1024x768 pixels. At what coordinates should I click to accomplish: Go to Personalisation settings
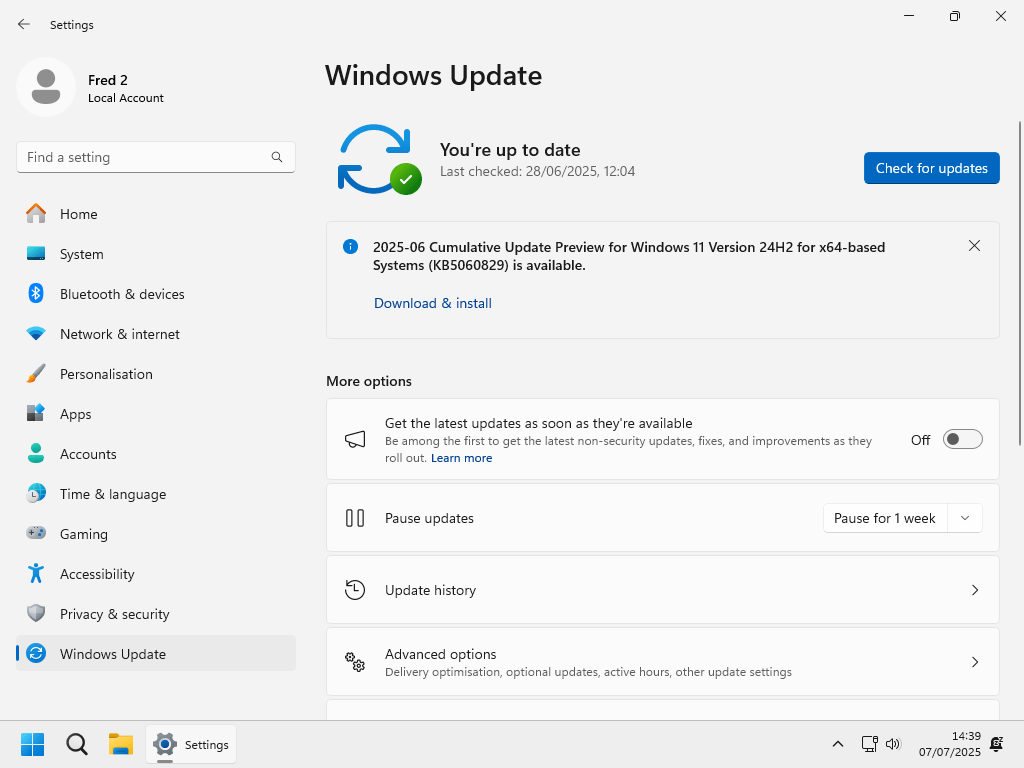[x=107, y=374]
